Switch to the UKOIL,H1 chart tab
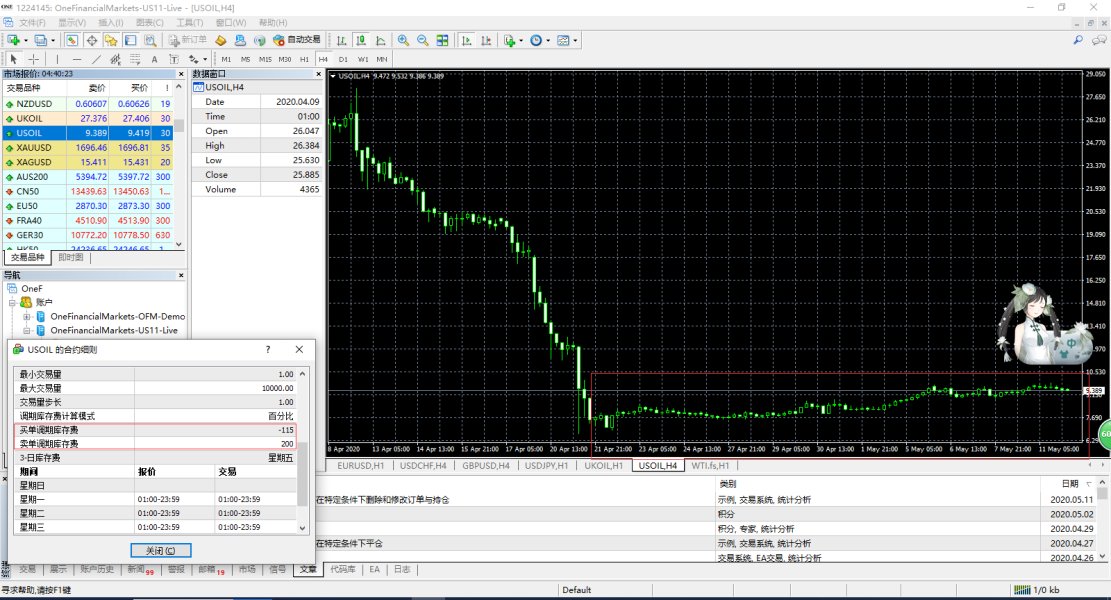The image size is (1111, 600). point(605,465)
